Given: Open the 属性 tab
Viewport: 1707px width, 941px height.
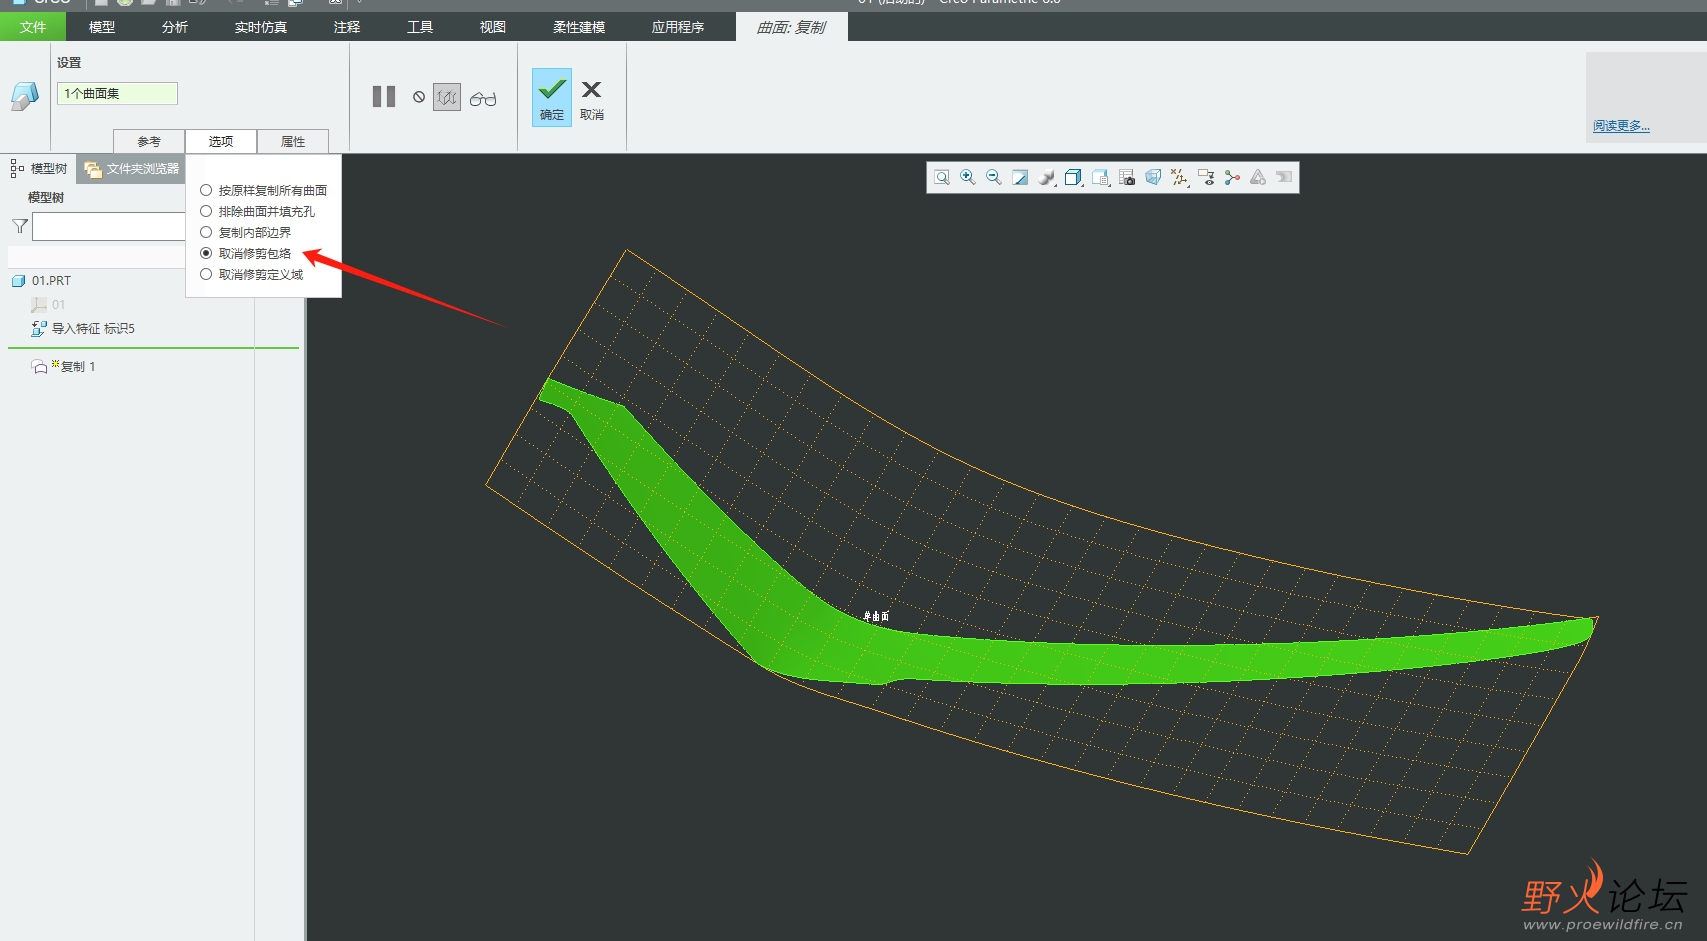Looking at the screenshot, I should (293, 141).
